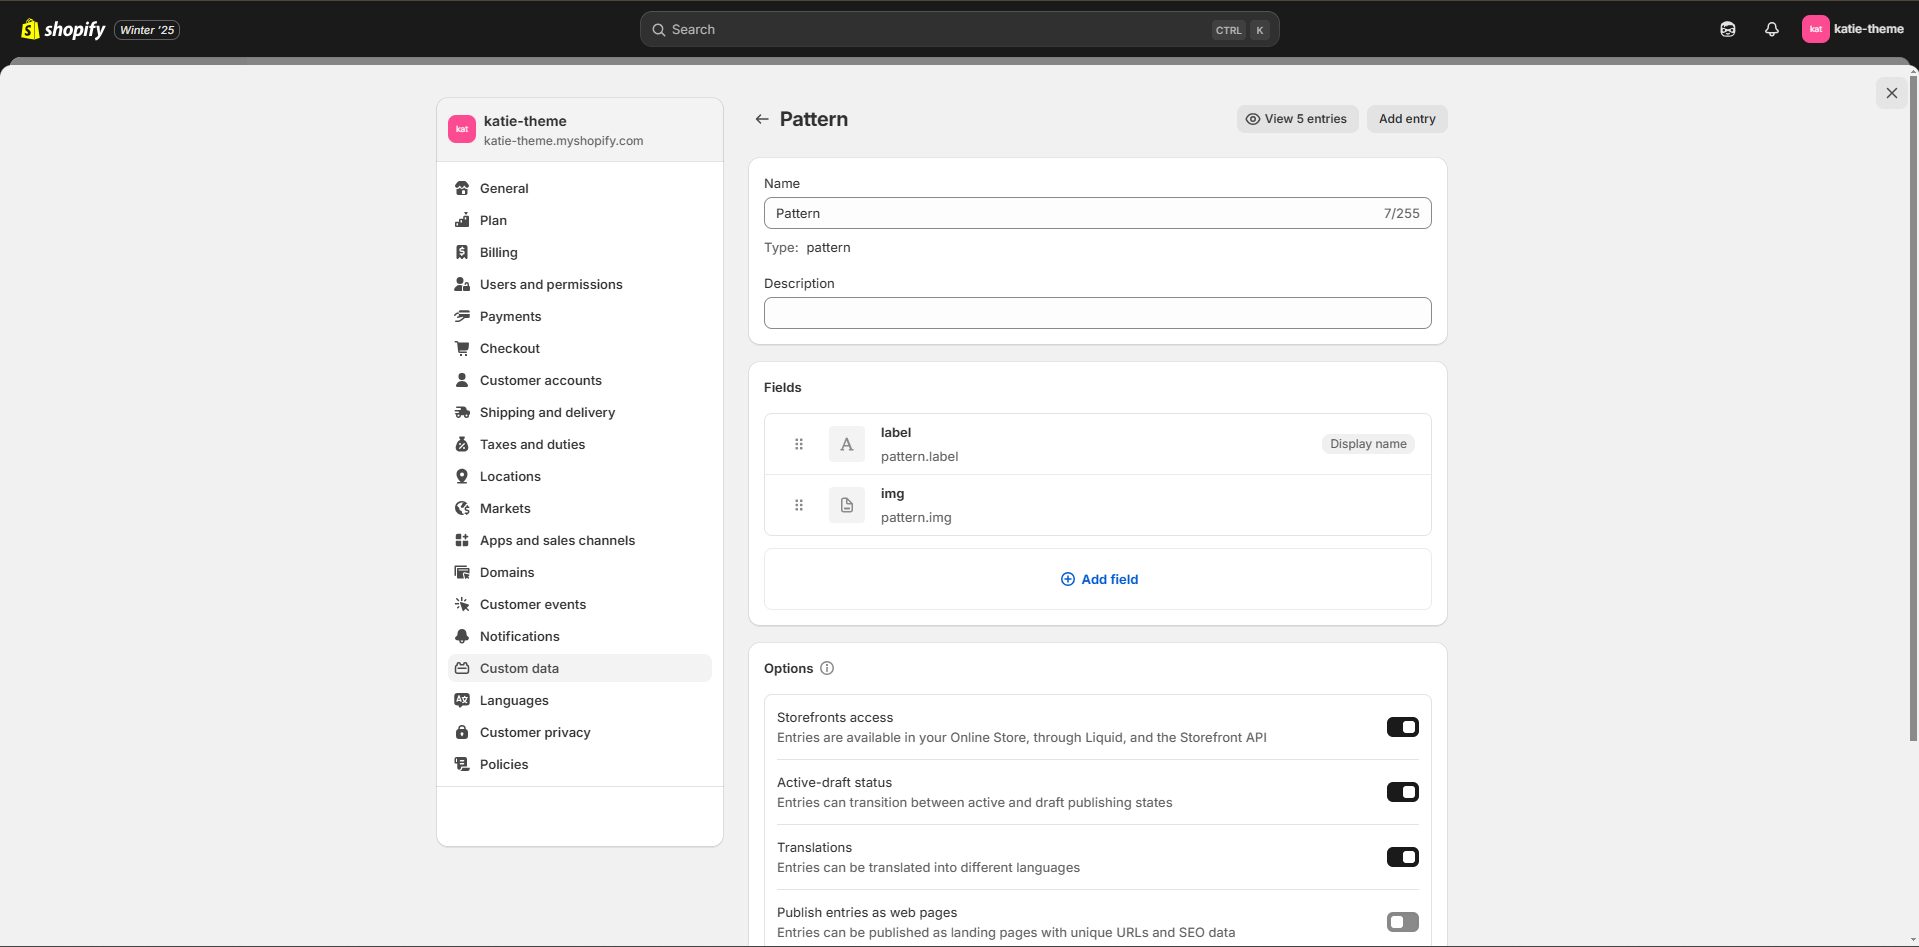The width and height of the screenshot is (1919, 947).
Task: Click the file type icon for img field
Action: tap(847, 505)
